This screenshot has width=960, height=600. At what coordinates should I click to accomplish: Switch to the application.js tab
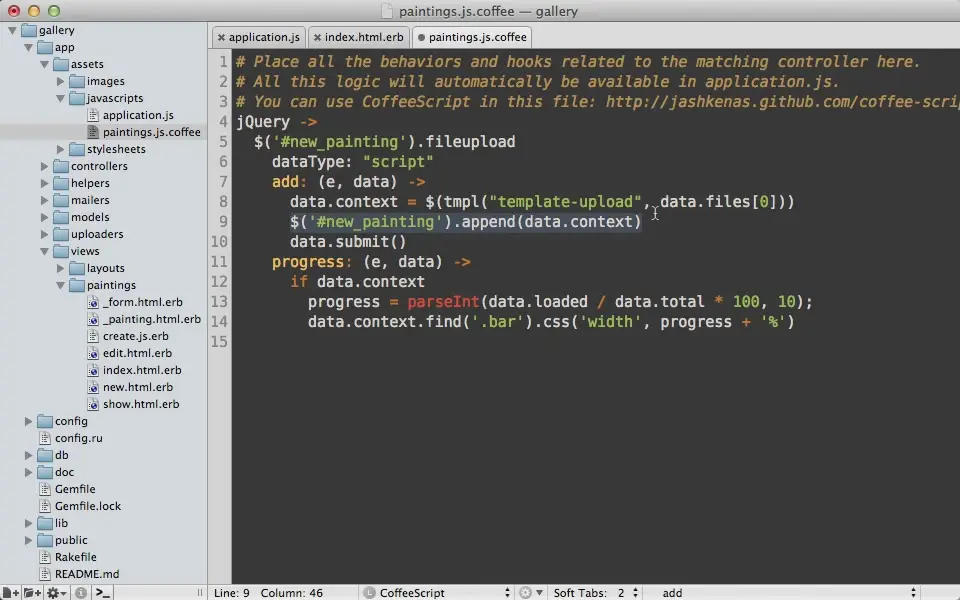(264, 37)
